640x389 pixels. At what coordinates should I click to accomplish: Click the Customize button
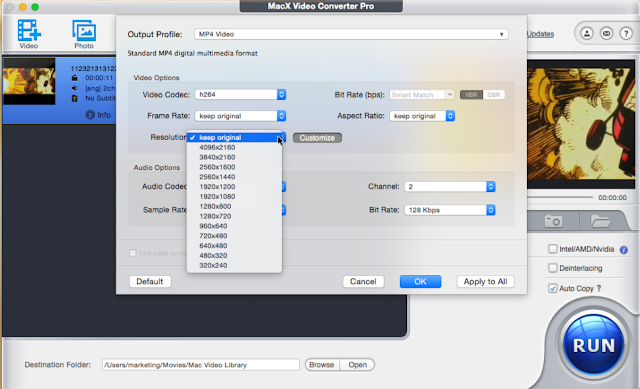(x=317, y=138)
